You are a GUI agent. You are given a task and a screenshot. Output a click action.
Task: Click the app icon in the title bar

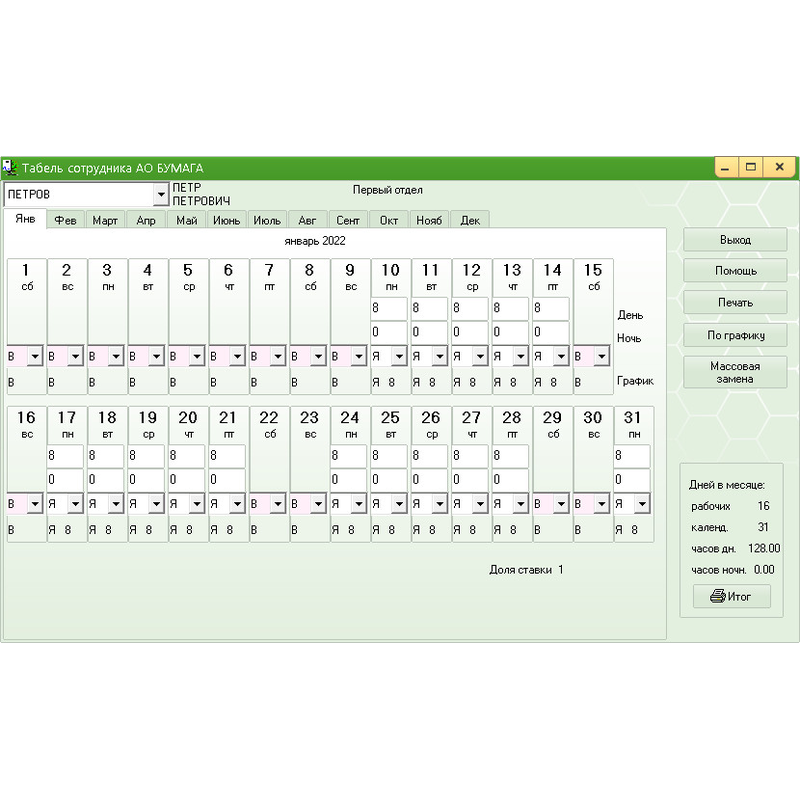(11, 168)
